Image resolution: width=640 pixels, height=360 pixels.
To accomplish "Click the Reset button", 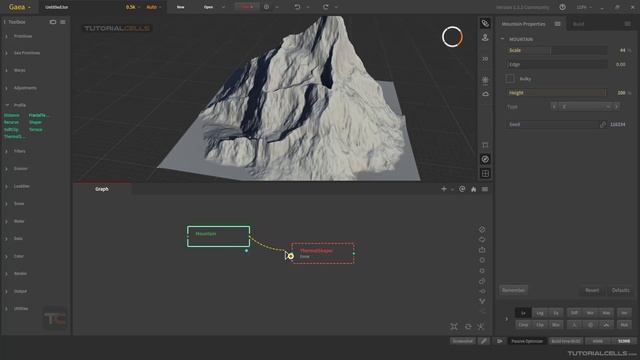I will coord(592,290).
